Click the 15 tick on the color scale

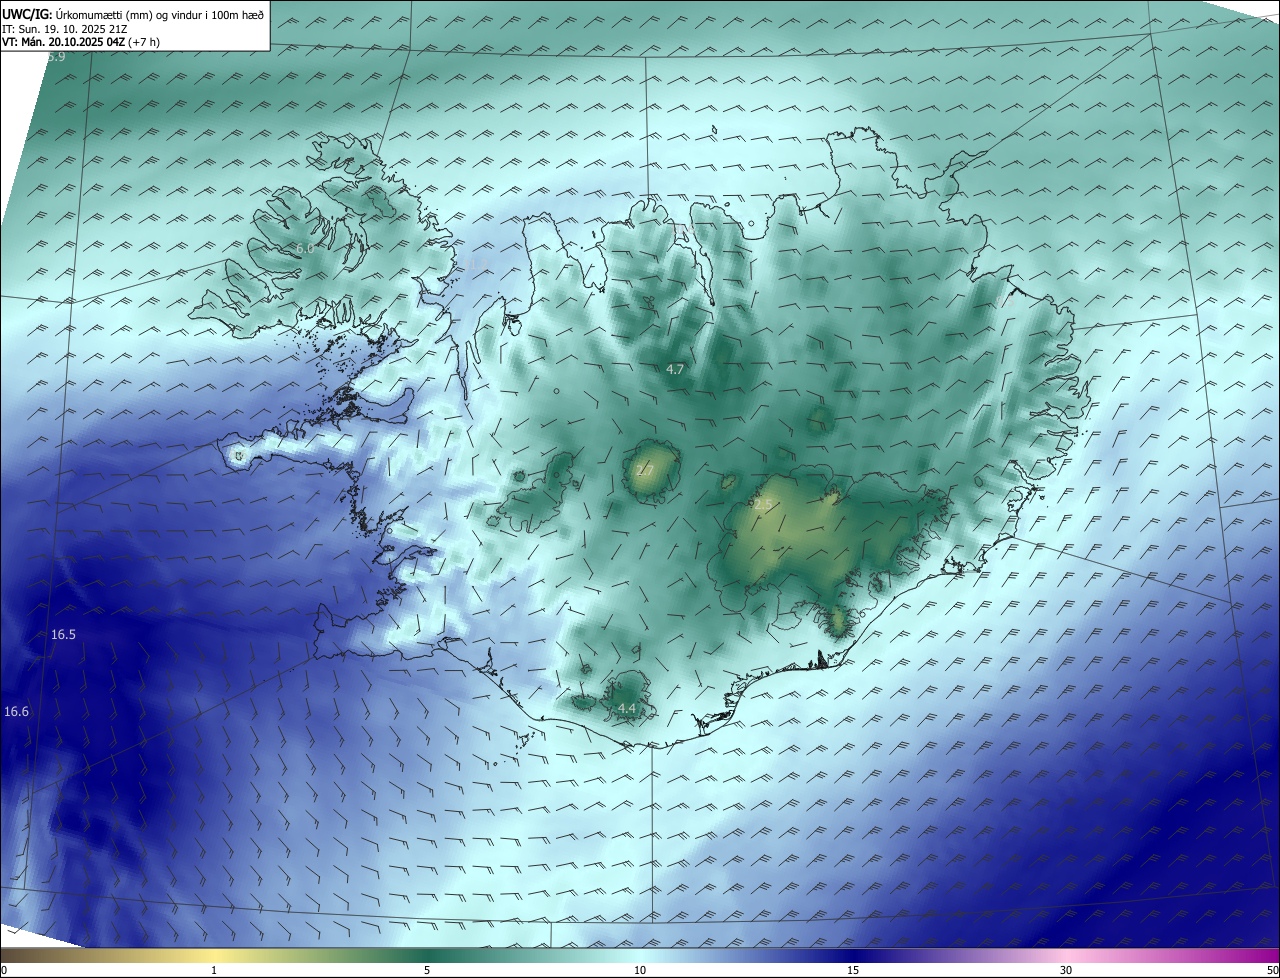853,970
